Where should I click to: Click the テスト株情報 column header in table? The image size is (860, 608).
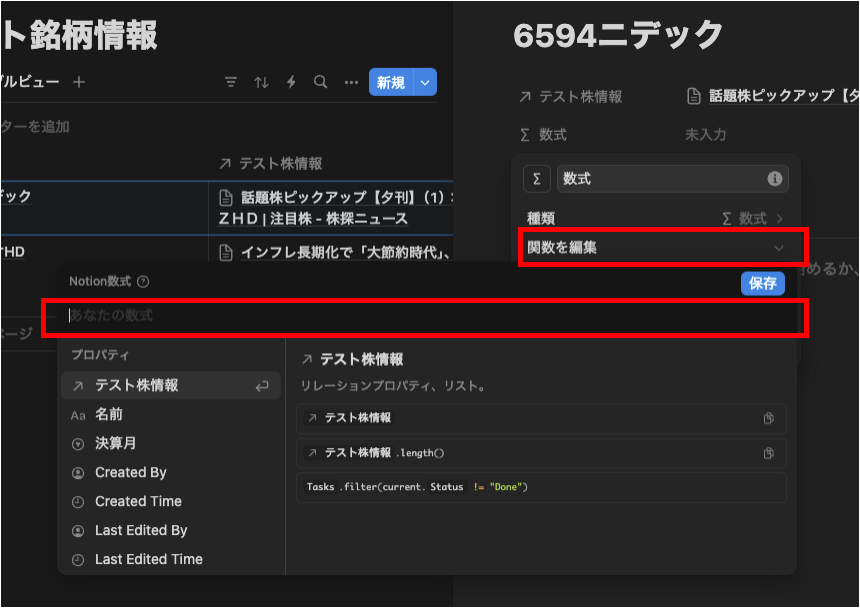point(270,163)
